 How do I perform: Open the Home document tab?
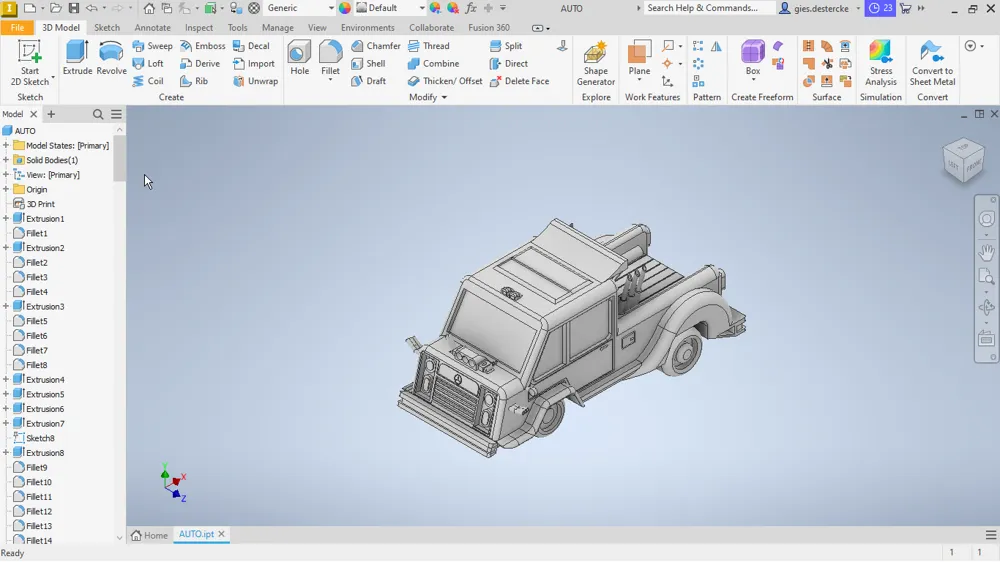149,535
